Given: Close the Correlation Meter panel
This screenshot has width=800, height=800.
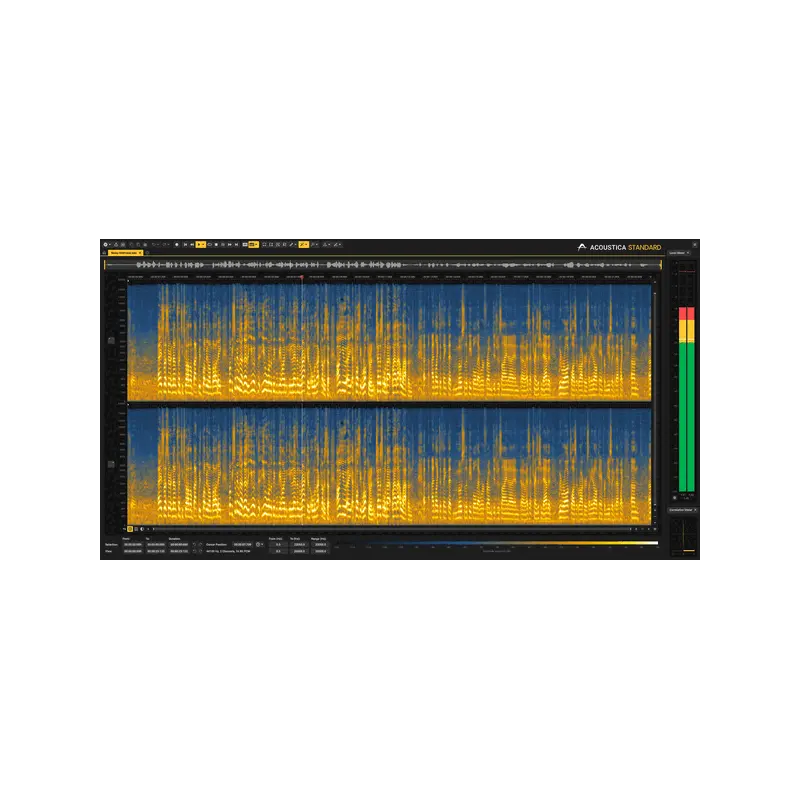Looking at the screenshot, I should click(695, 510).
